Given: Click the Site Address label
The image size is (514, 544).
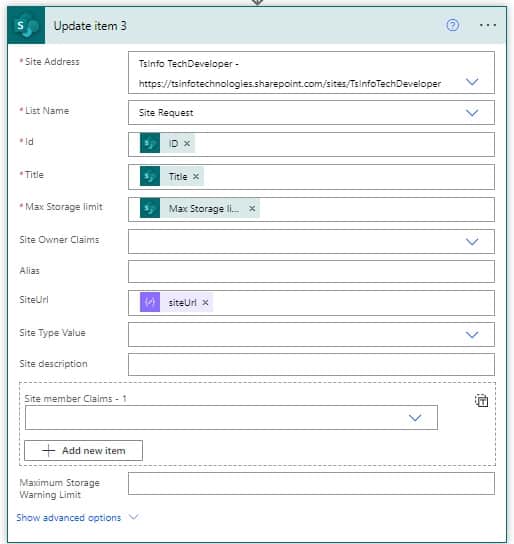Looking at the screenshot, I should pos(52,62).
